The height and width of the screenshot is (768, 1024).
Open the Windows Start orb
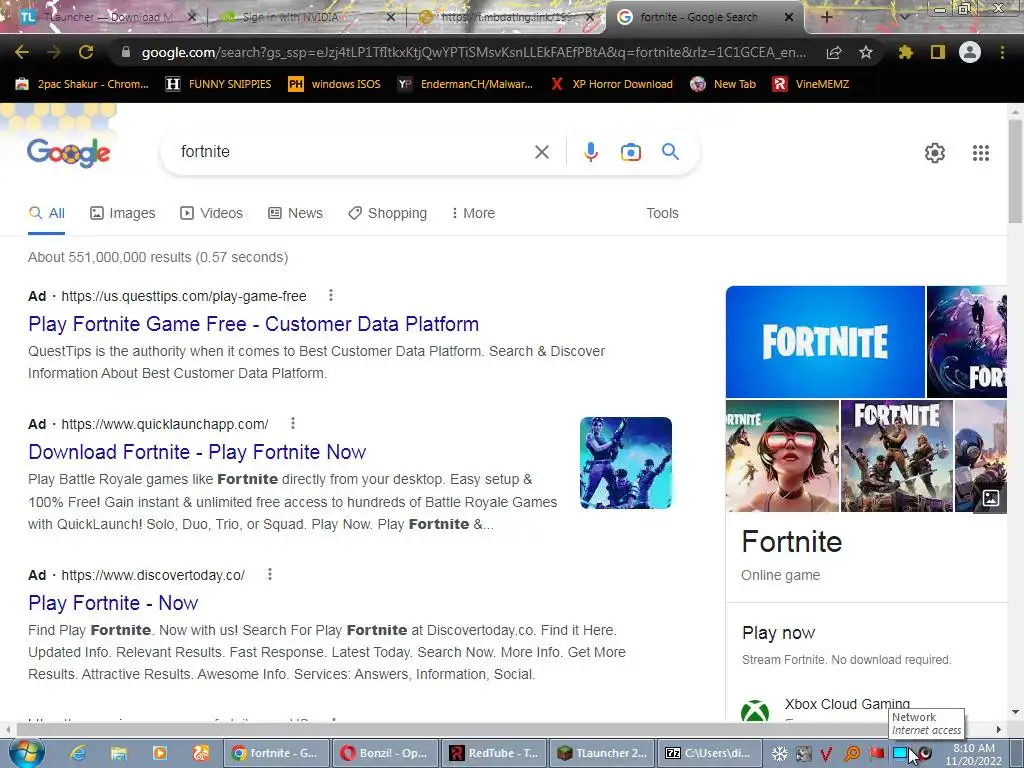(x=27, y=753)
